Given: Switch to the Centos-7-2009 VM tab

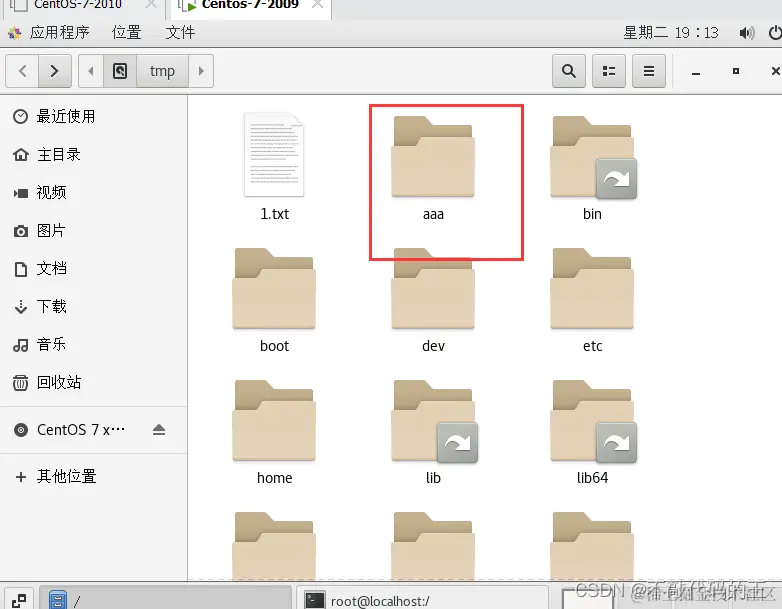Looking at the screenshot, I should 249,5.
